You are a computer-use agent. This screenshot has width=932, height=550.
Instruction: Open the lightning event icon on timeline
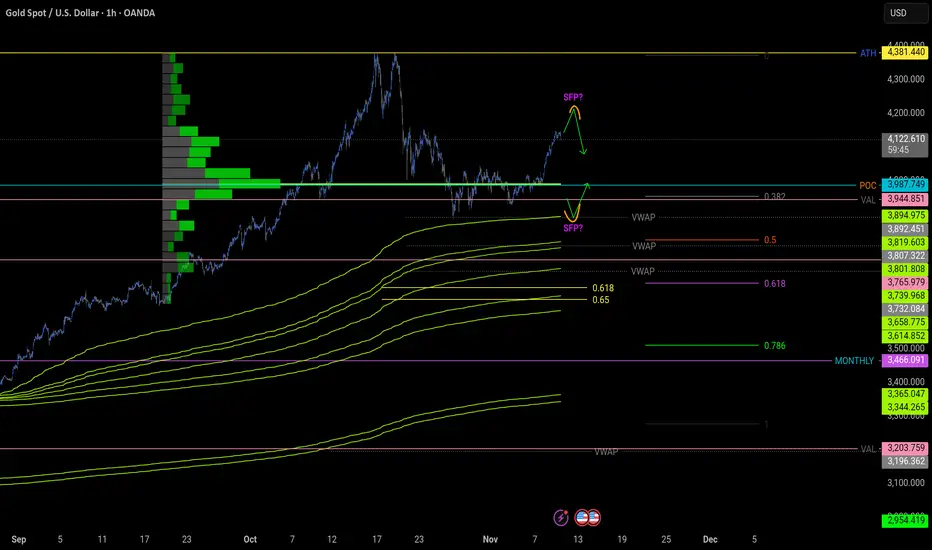(x=561, y=518)
